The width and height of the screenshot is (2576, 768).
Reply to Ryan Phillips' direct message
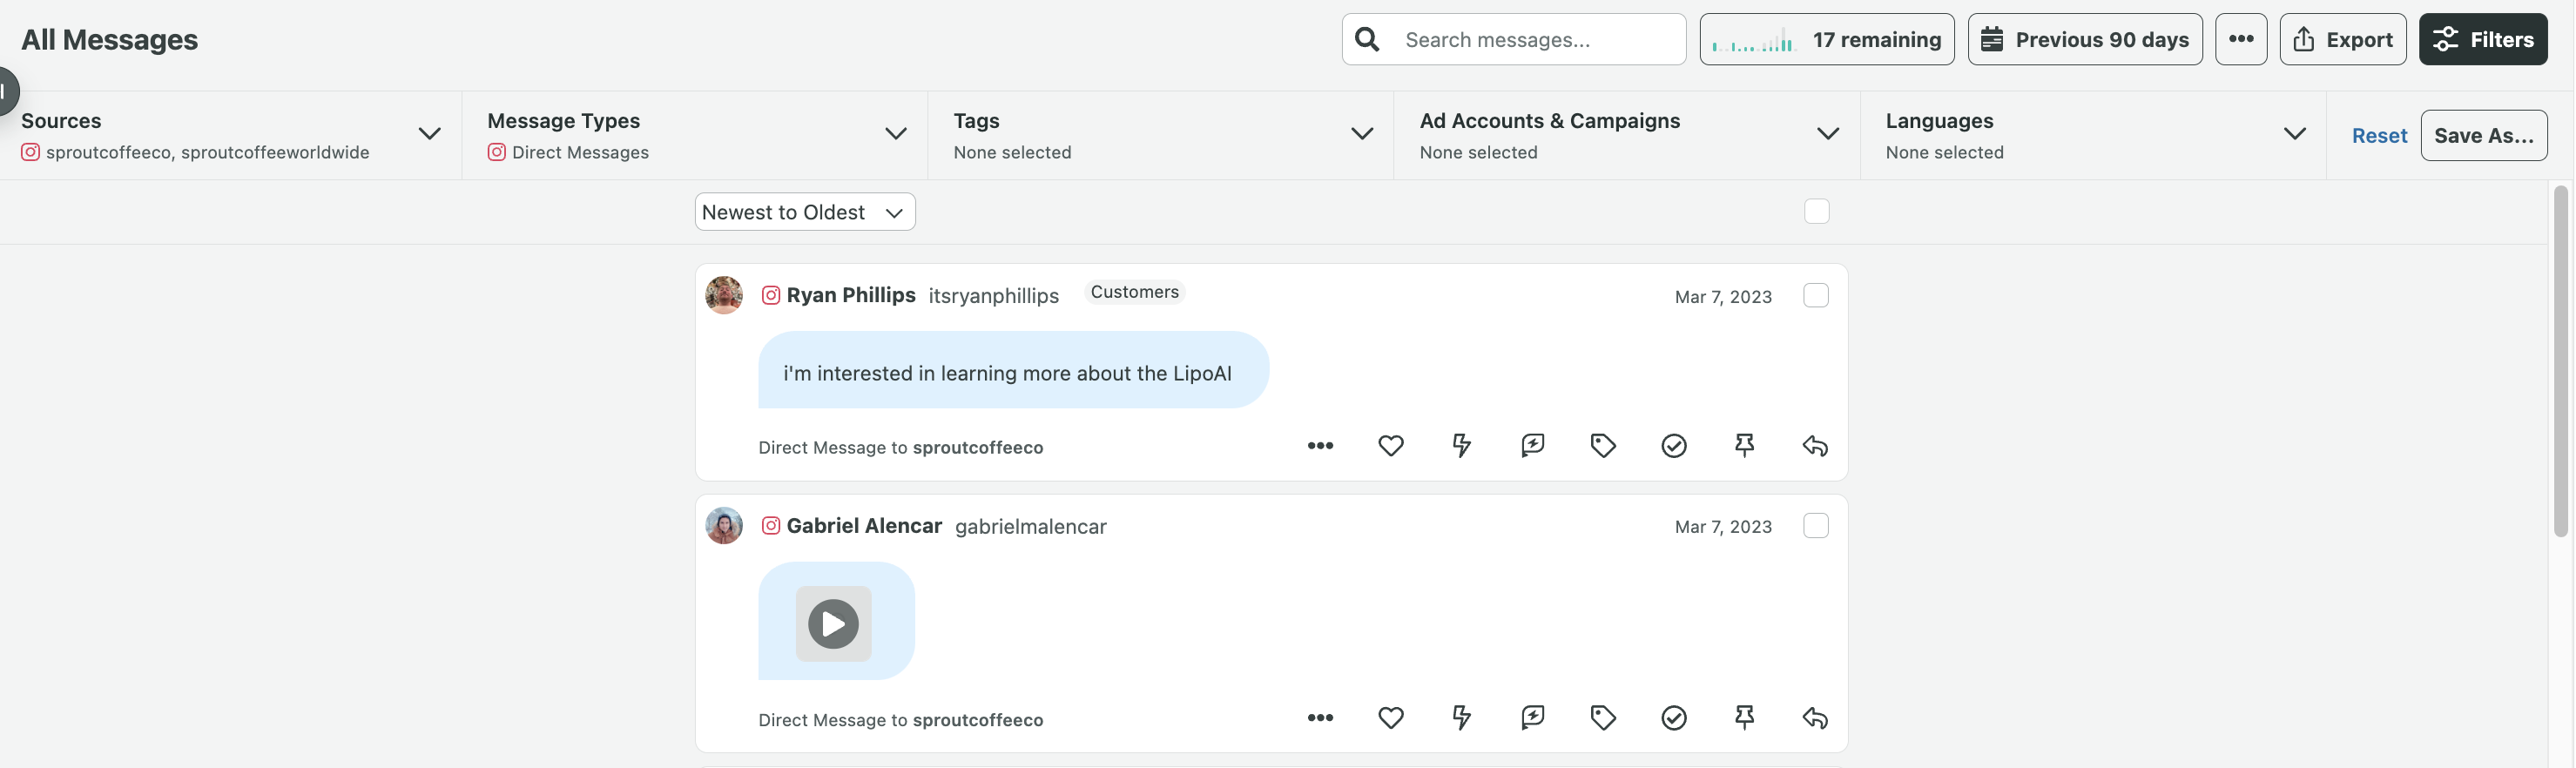pyautogui.click(x=1815, y=446)
